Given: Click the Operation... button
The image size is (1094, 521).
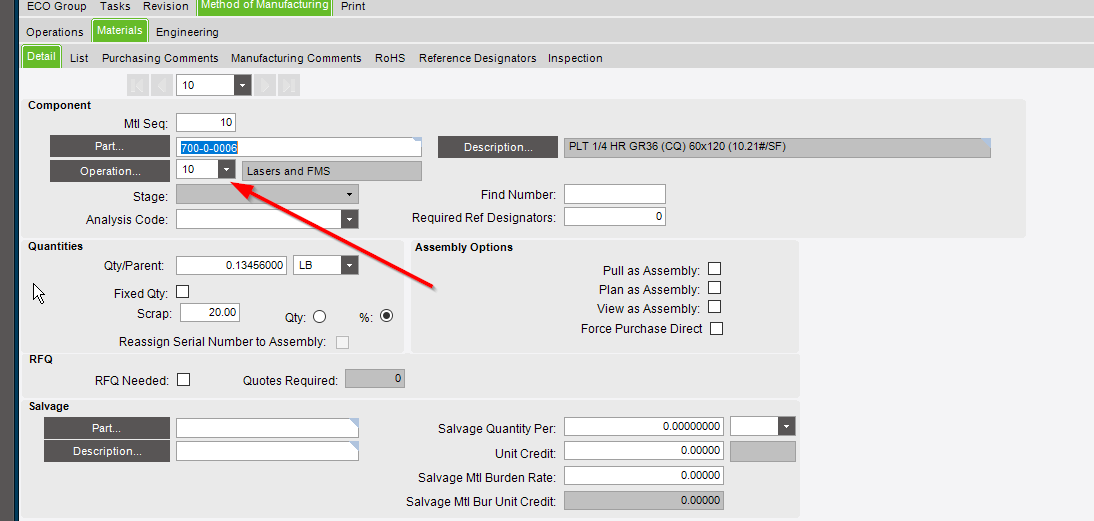Looking at the screenshot, I should click(110, 171).
